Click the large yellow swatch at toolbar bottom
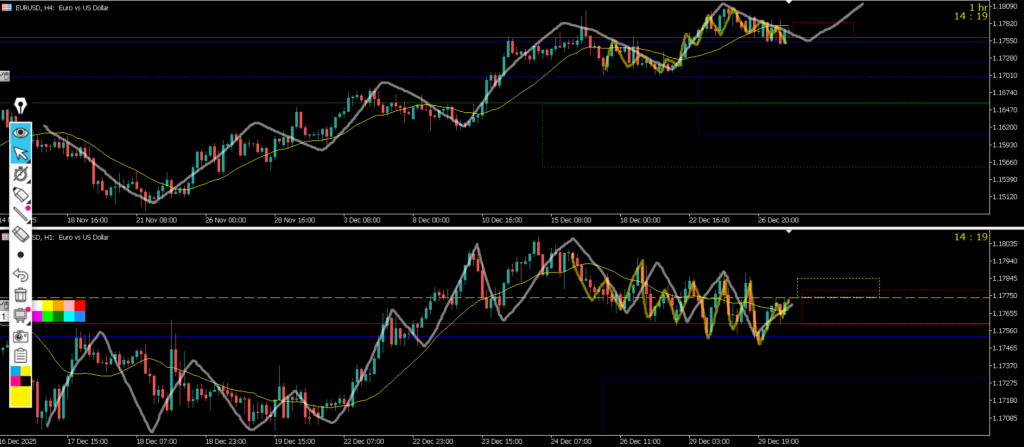Viewport: 1024px width, 447px height. click(21, 398)
